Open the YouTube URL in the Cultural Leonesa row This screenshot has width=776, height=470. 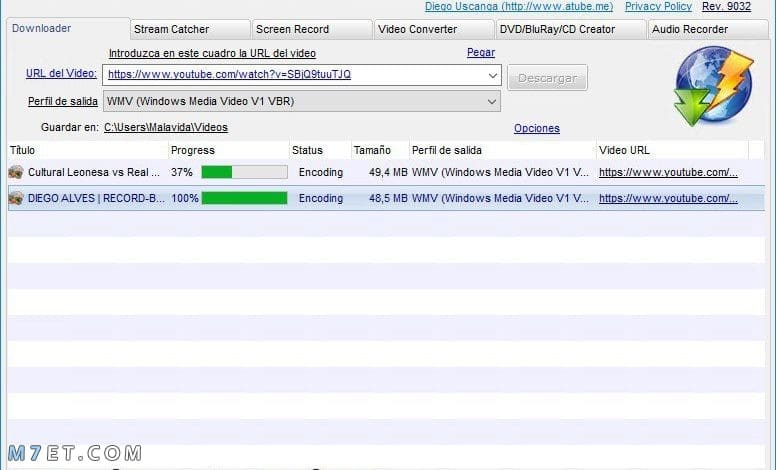[668, 172]
